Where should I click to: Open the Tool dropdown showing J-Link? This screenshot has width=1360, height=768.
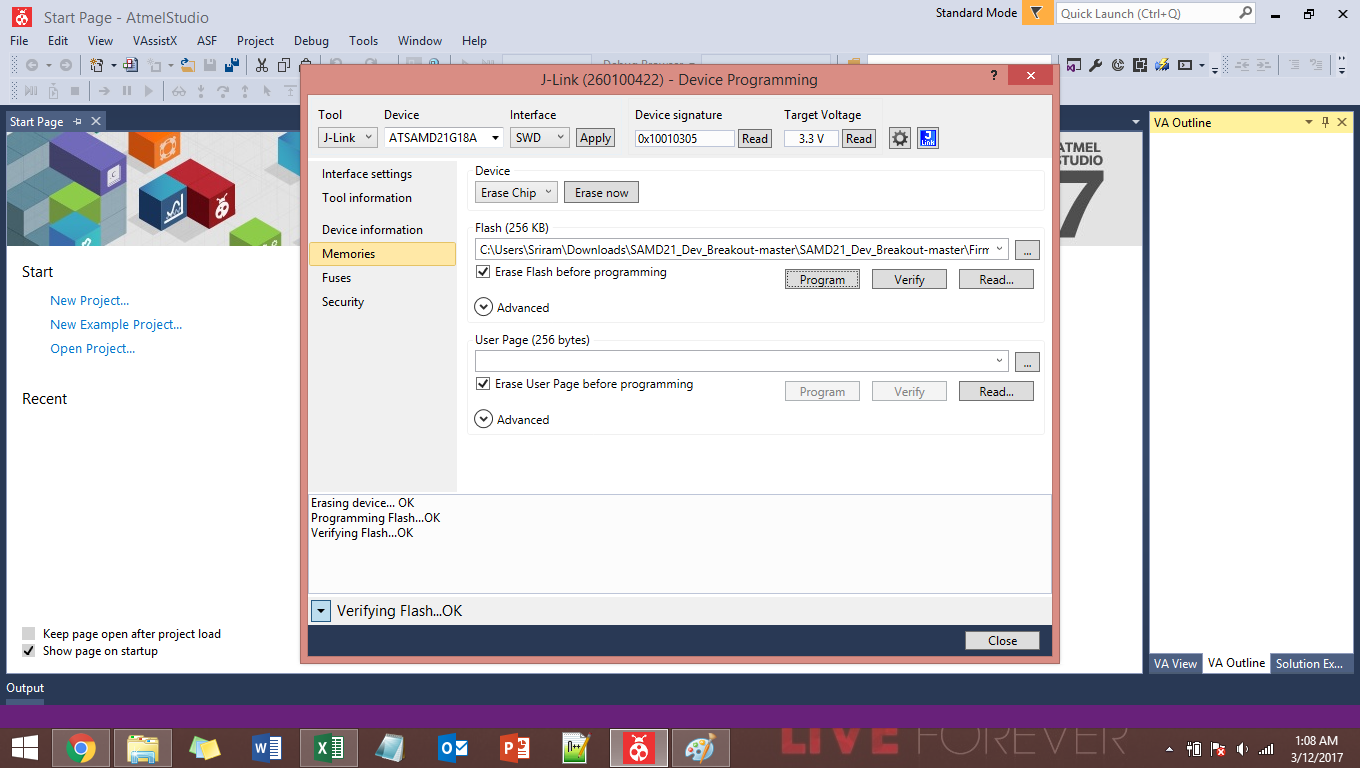347,138
